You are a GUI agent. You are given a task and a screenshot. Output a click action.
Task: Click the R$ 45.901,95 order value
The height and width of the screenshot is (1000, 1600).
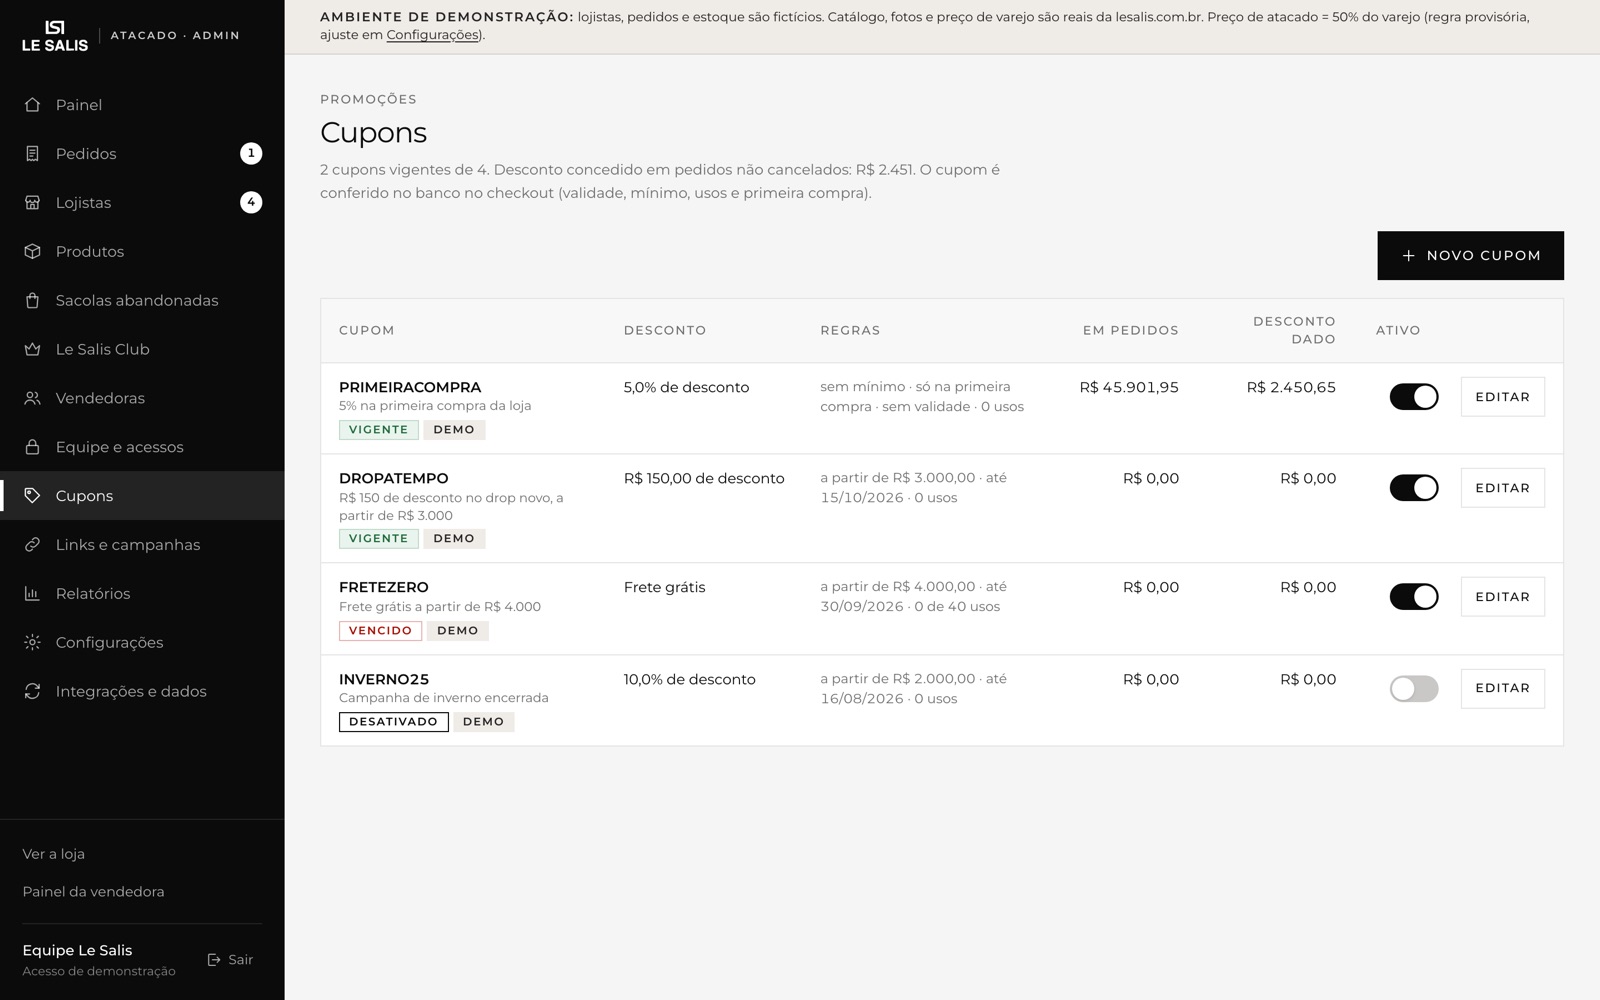[x=1129, y=388]
